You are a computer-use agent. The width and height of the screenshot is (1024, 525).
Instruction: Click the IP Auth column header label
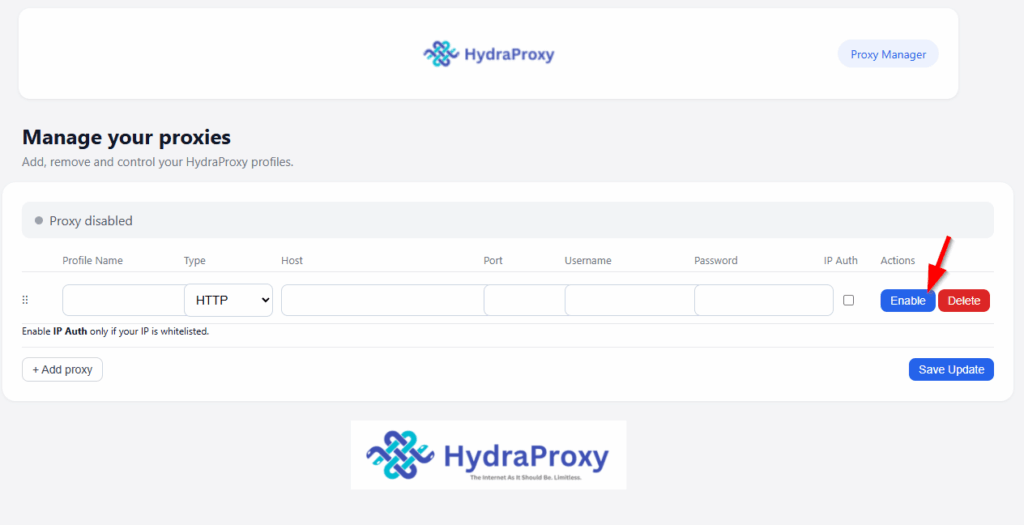click(840, 261)
